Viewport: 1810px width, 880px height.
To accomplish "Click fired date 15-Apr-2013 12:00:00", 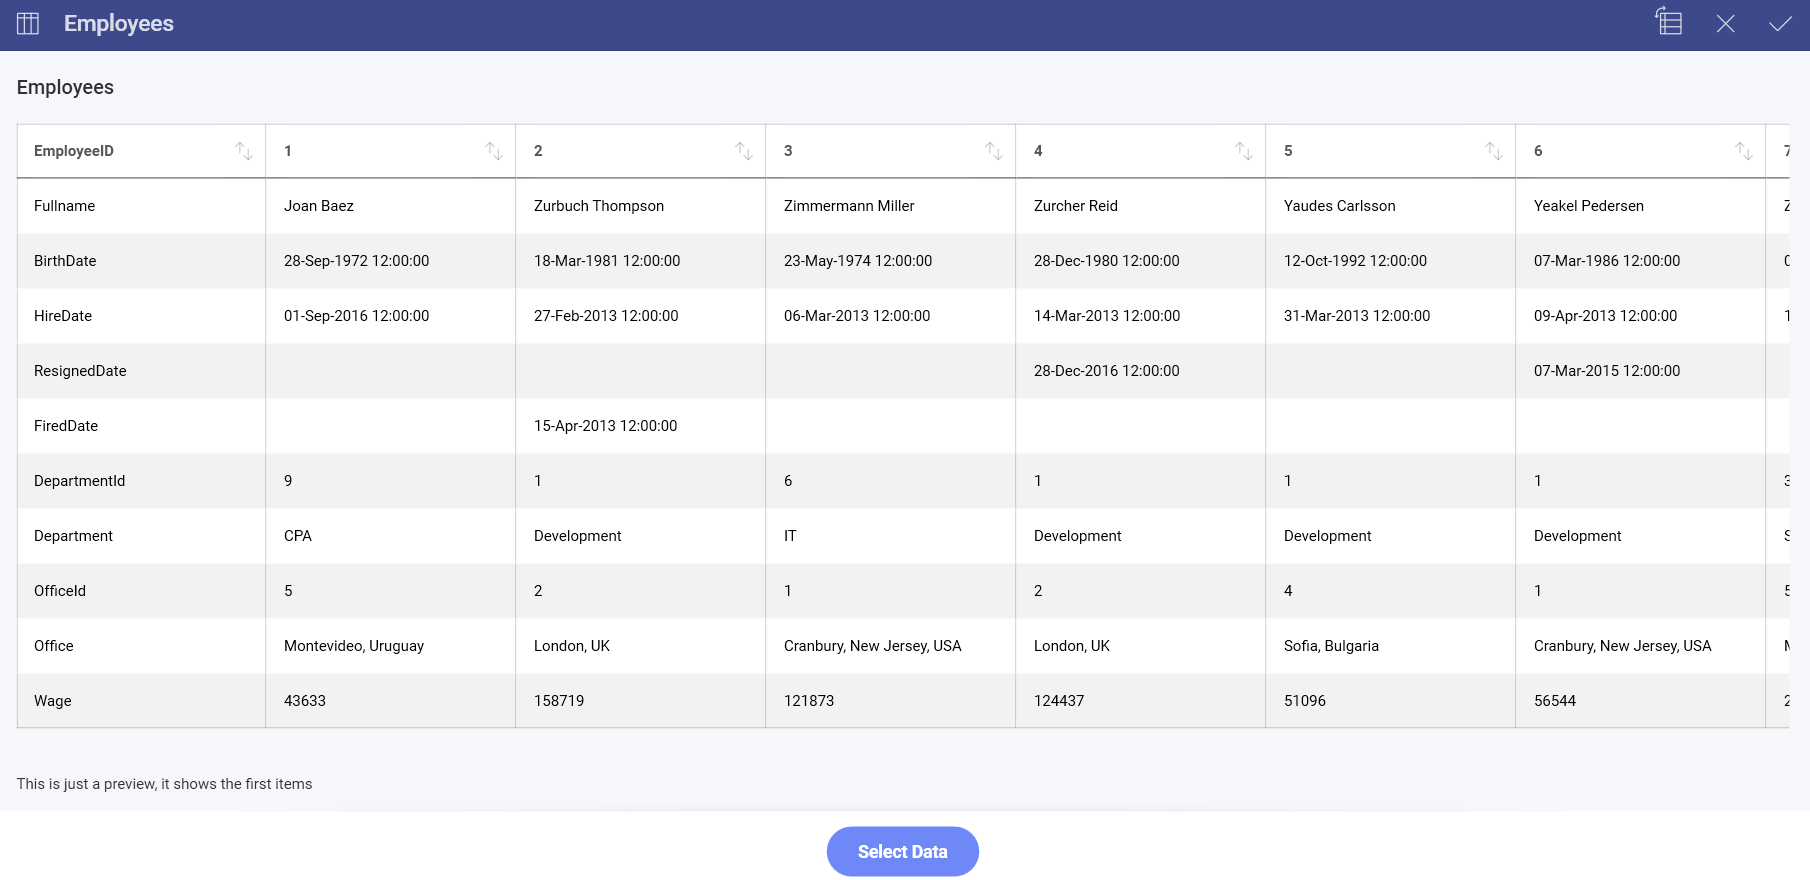I will (606, 426).
